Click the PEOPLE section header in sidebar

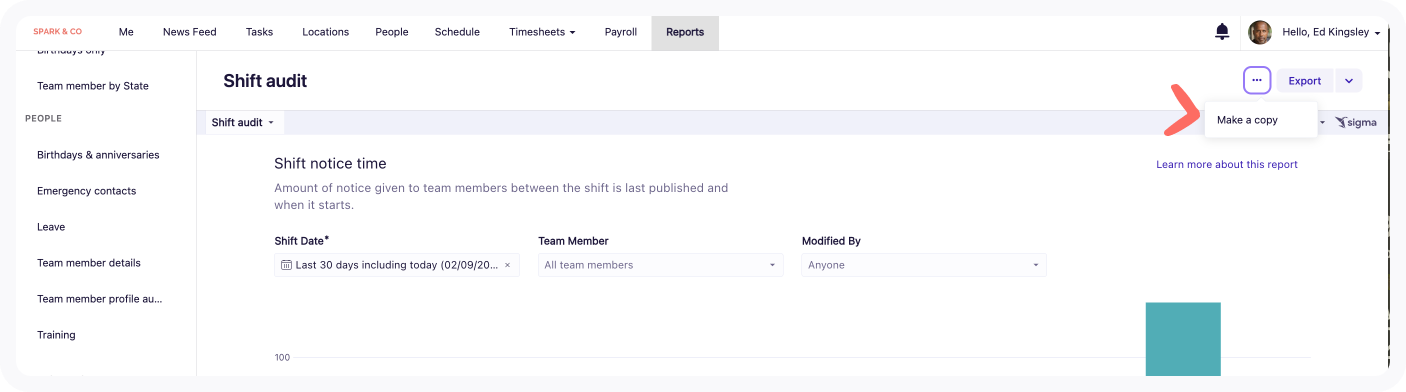44,118
